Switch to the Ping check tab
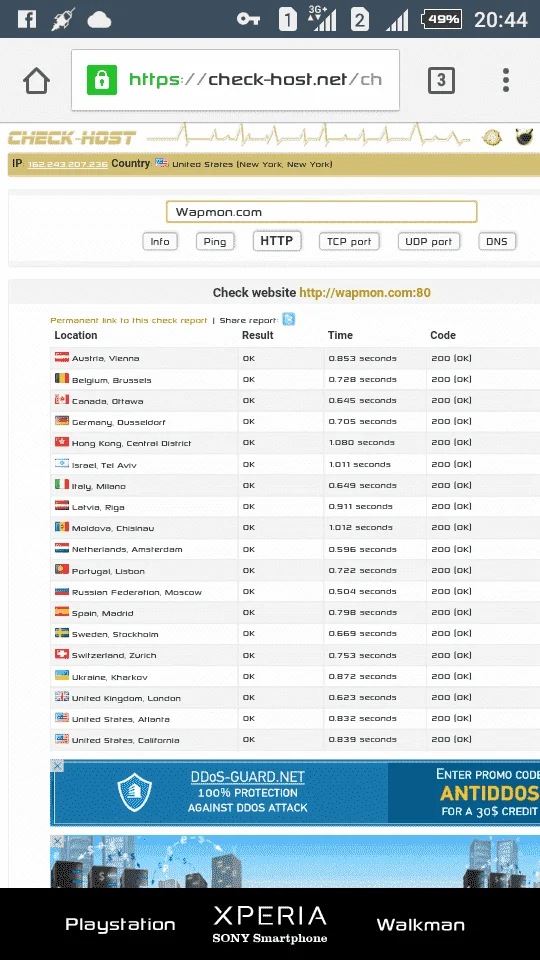Viewport: 540px width, 960px height. (215, 241)
